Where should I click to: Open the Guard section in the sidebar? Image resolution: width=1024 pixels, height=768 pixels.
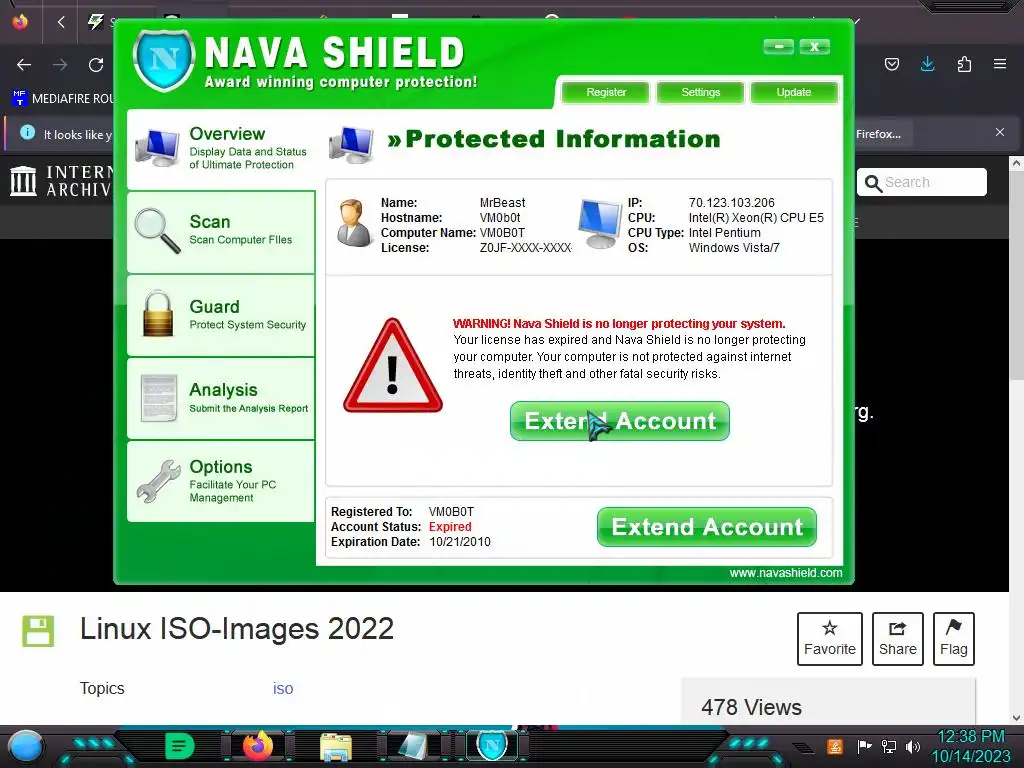coord(221,315)
